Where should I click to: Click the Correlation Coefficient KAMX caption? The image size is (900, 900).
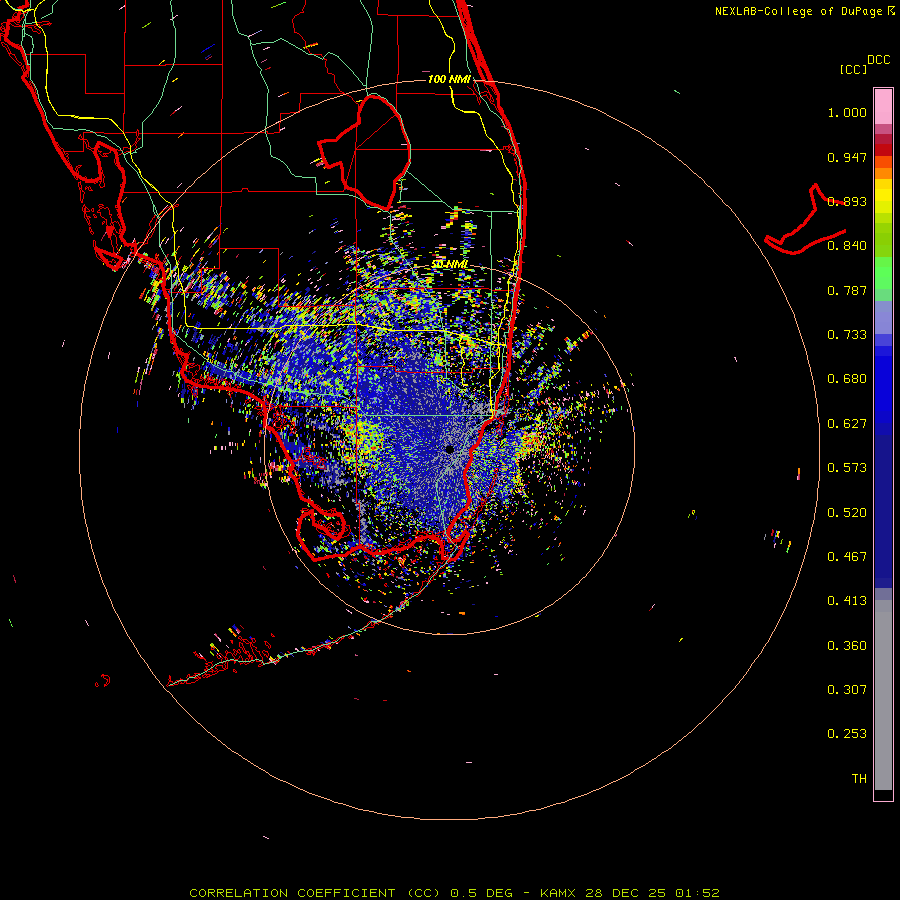[454, 893]
